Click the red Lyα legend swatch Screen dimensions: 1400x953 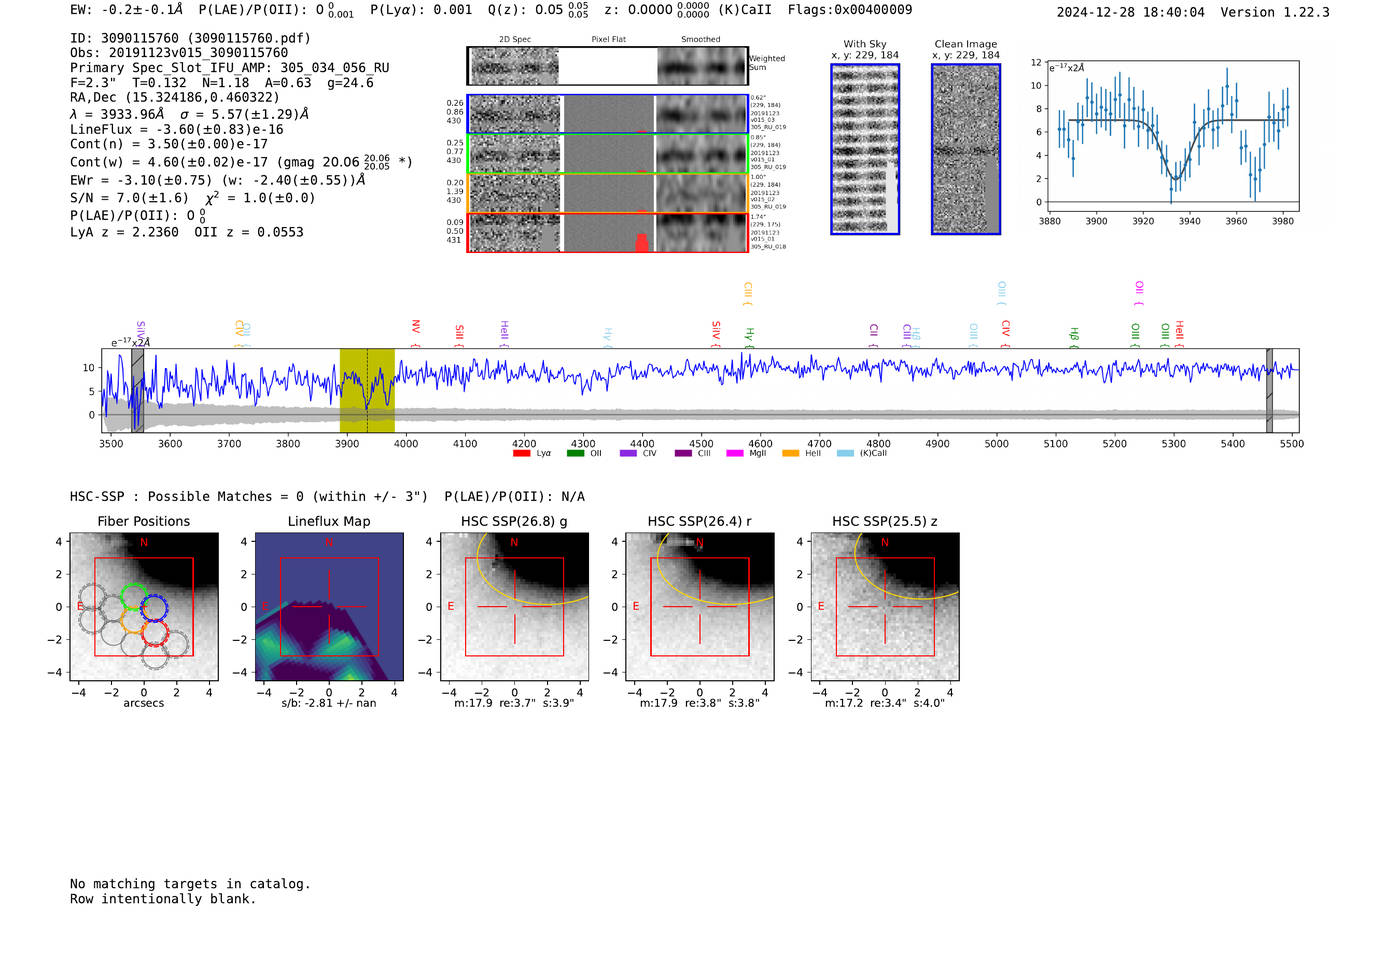click(x=521, y=453)
